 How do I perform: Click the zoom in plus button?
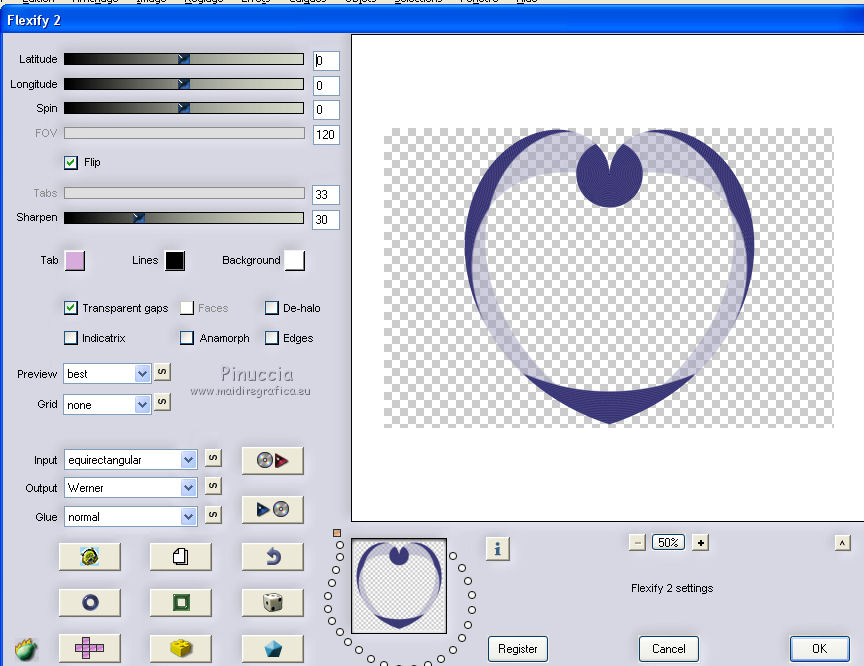coord(700,543)
